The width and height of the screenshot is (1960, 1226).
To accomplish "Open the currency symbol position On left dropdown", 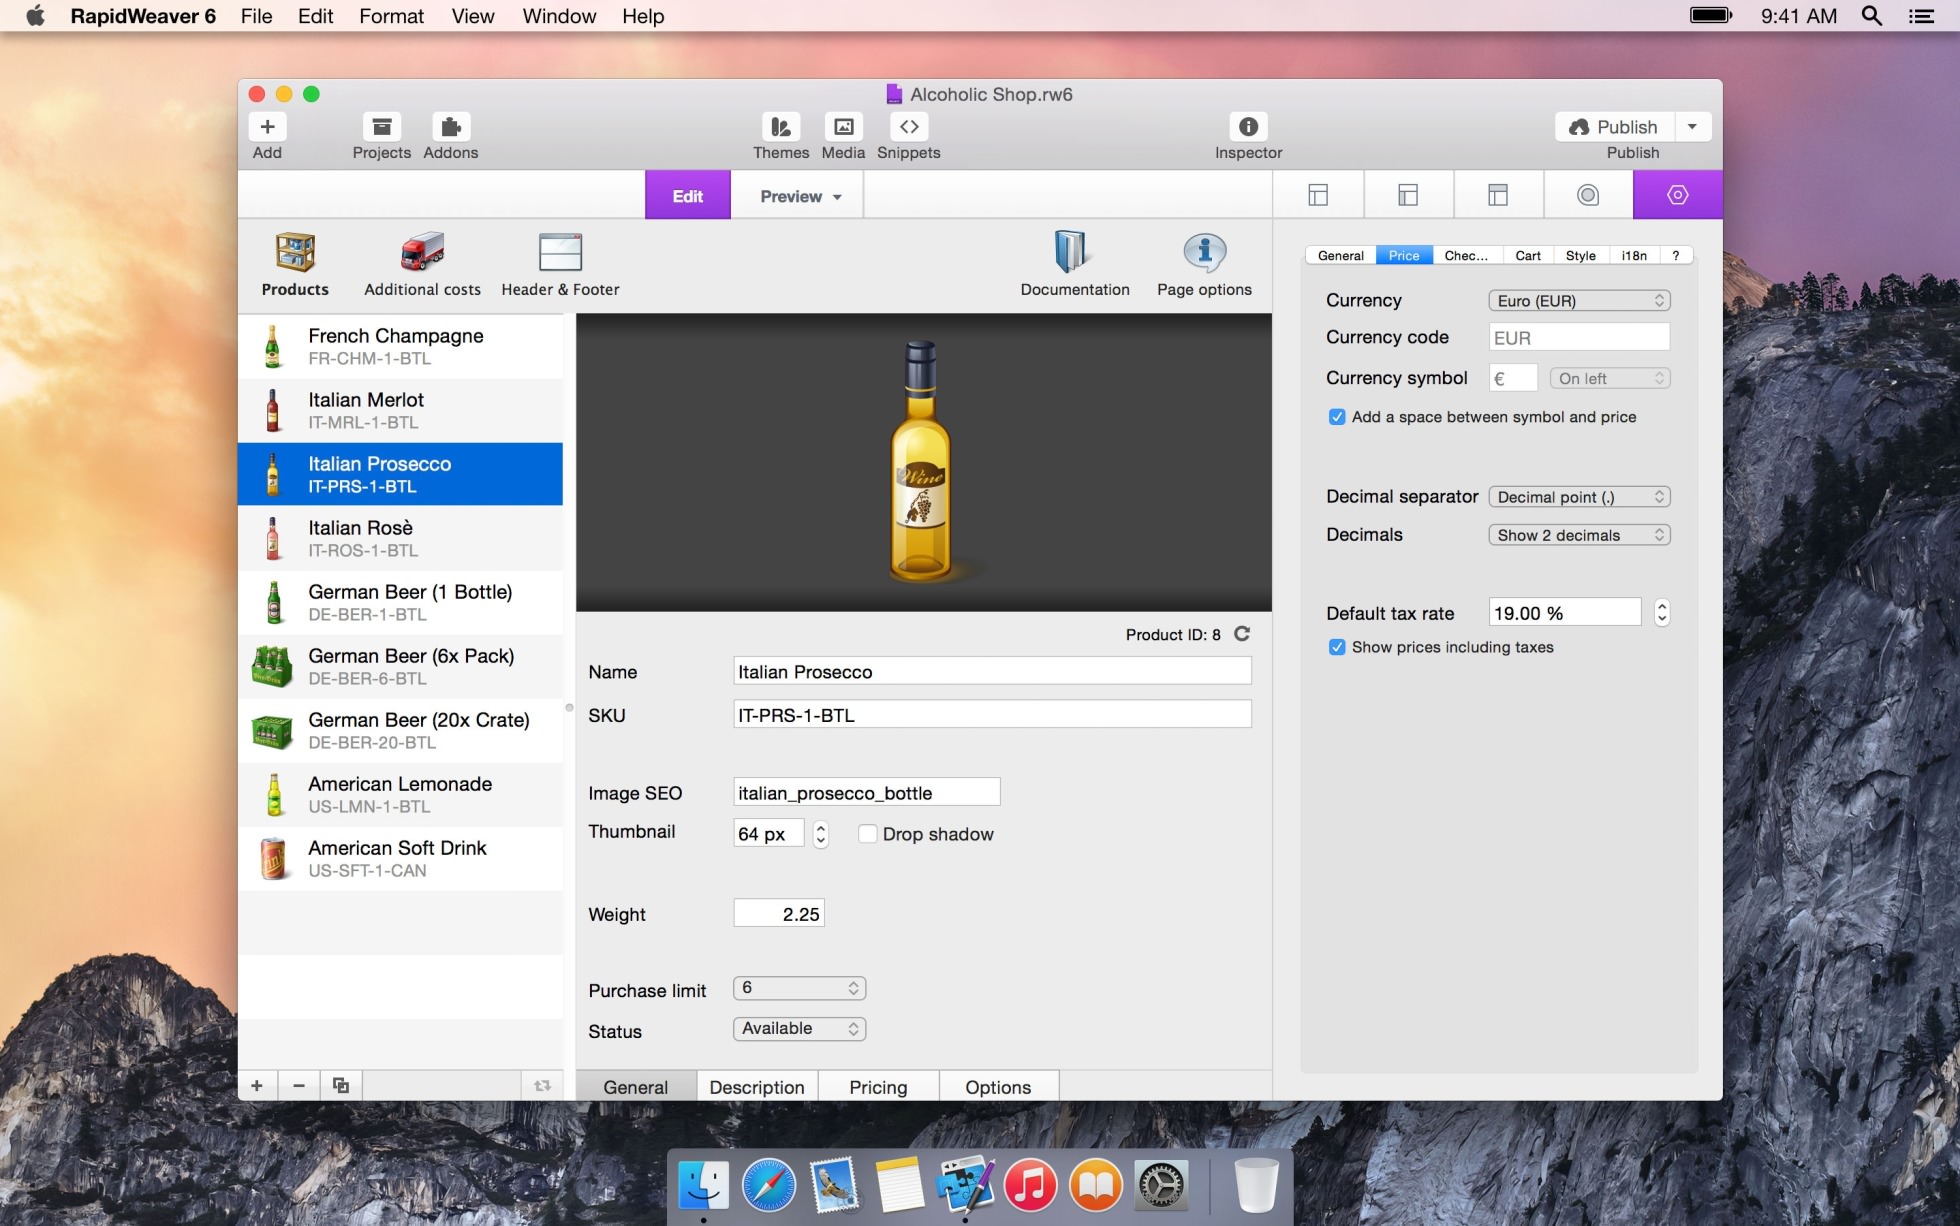I will 1610,379.
